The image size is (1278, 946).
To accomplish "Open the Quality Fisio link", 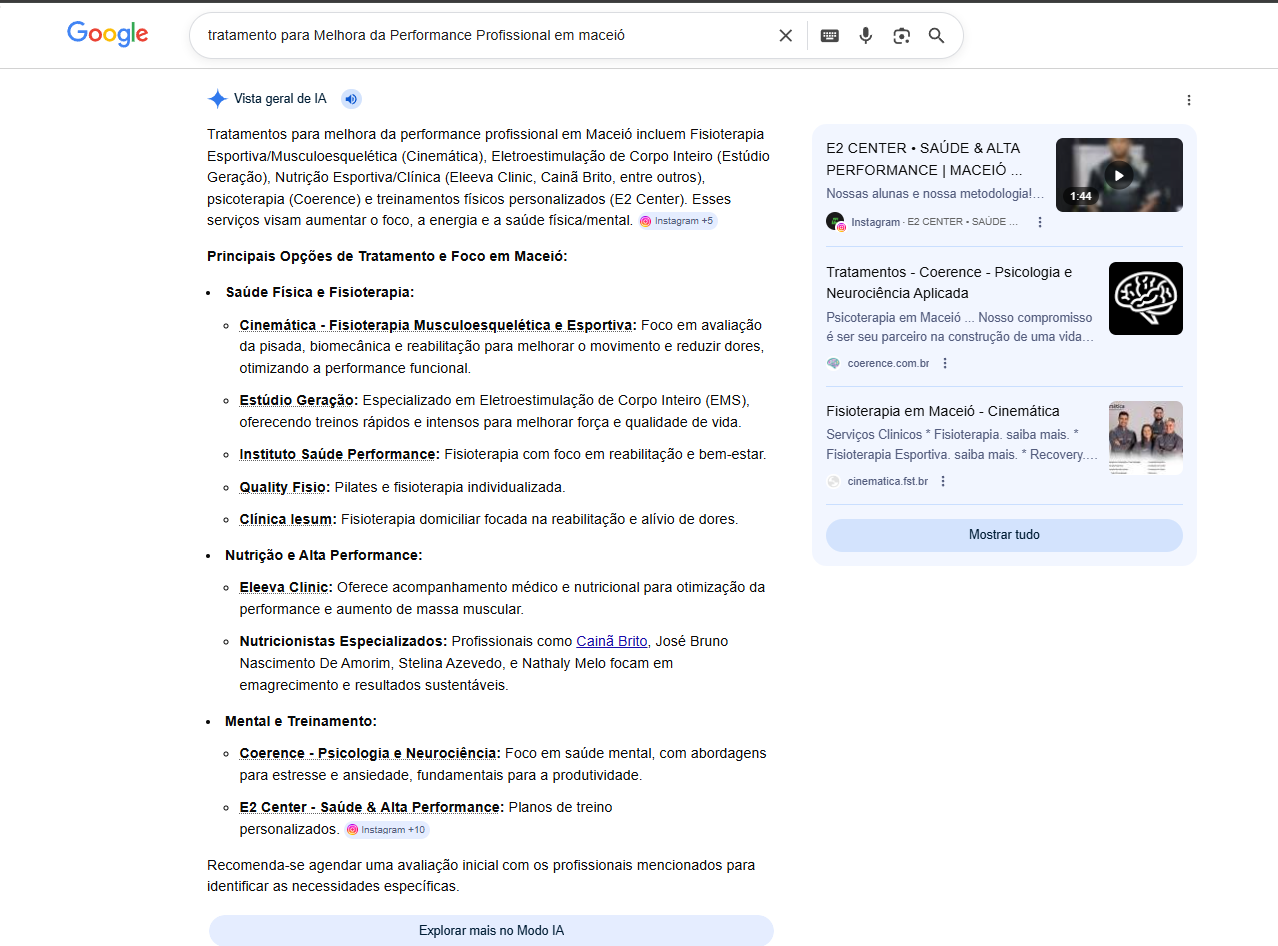I will click(x=284, y=487).
